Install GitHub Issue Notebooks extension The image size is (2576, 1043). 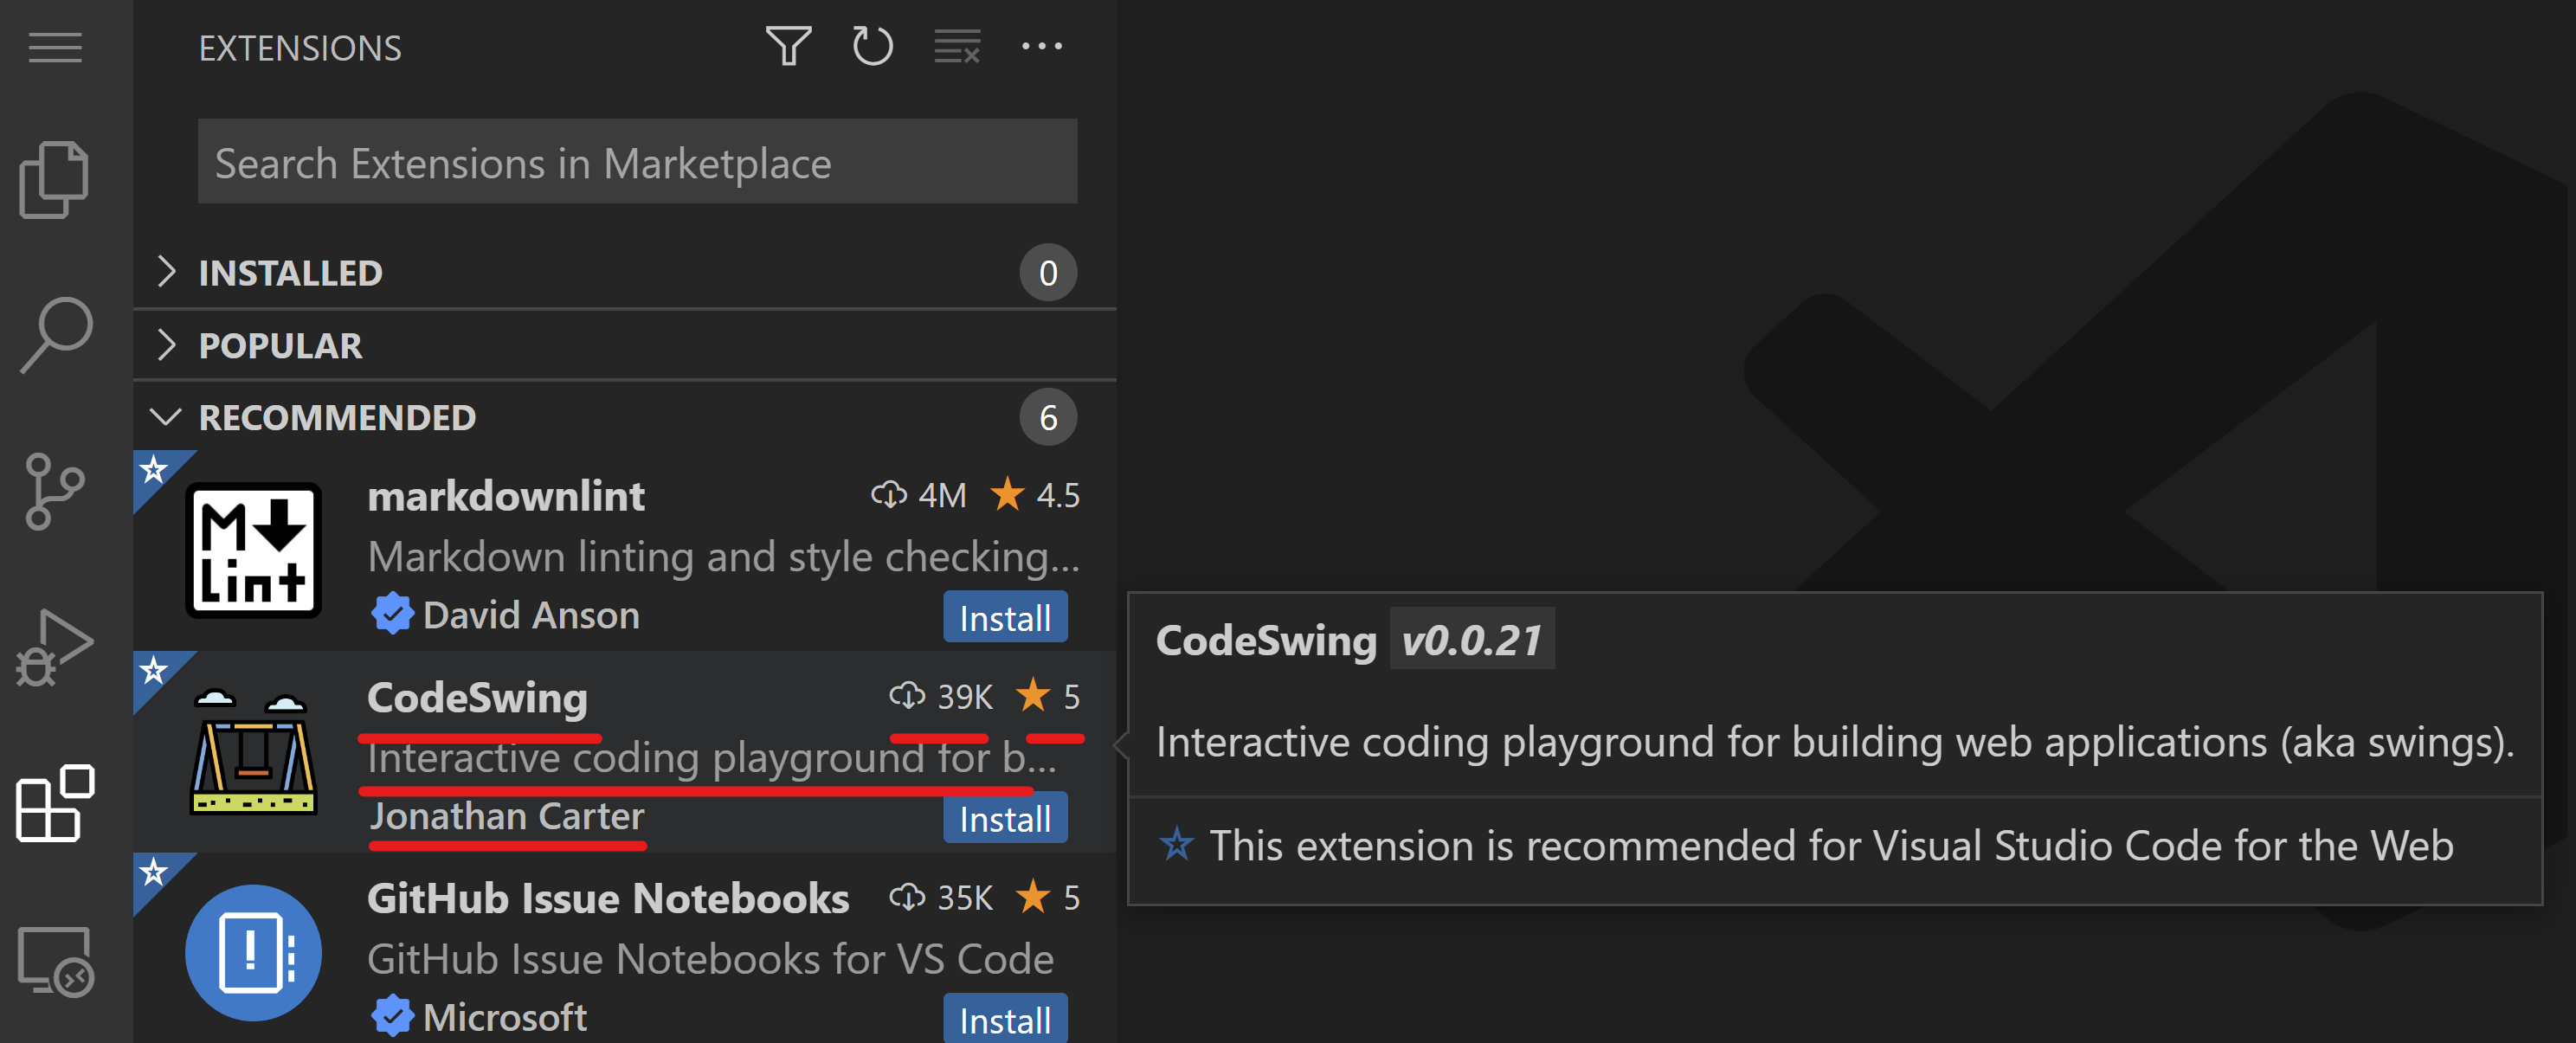[1005, 1020]
